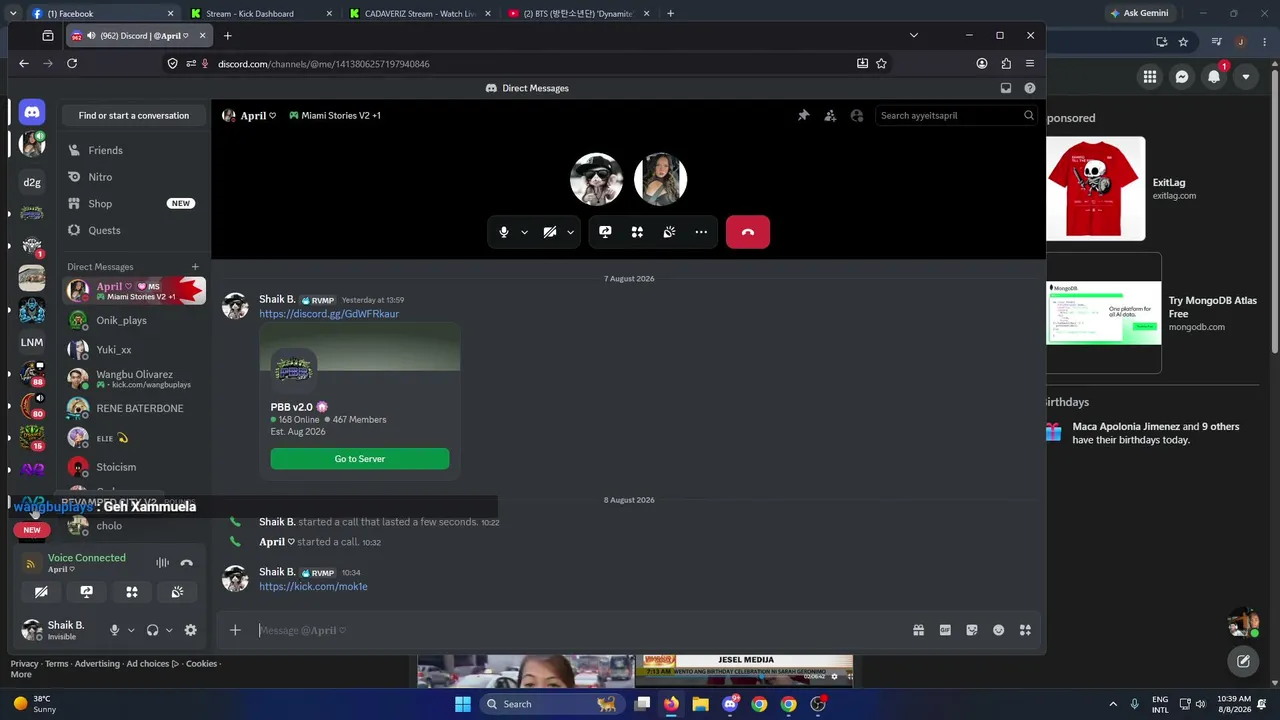Toggle camera in Voice Connected panel
The height and width of the screenshot is (720, 1280).
41,592
